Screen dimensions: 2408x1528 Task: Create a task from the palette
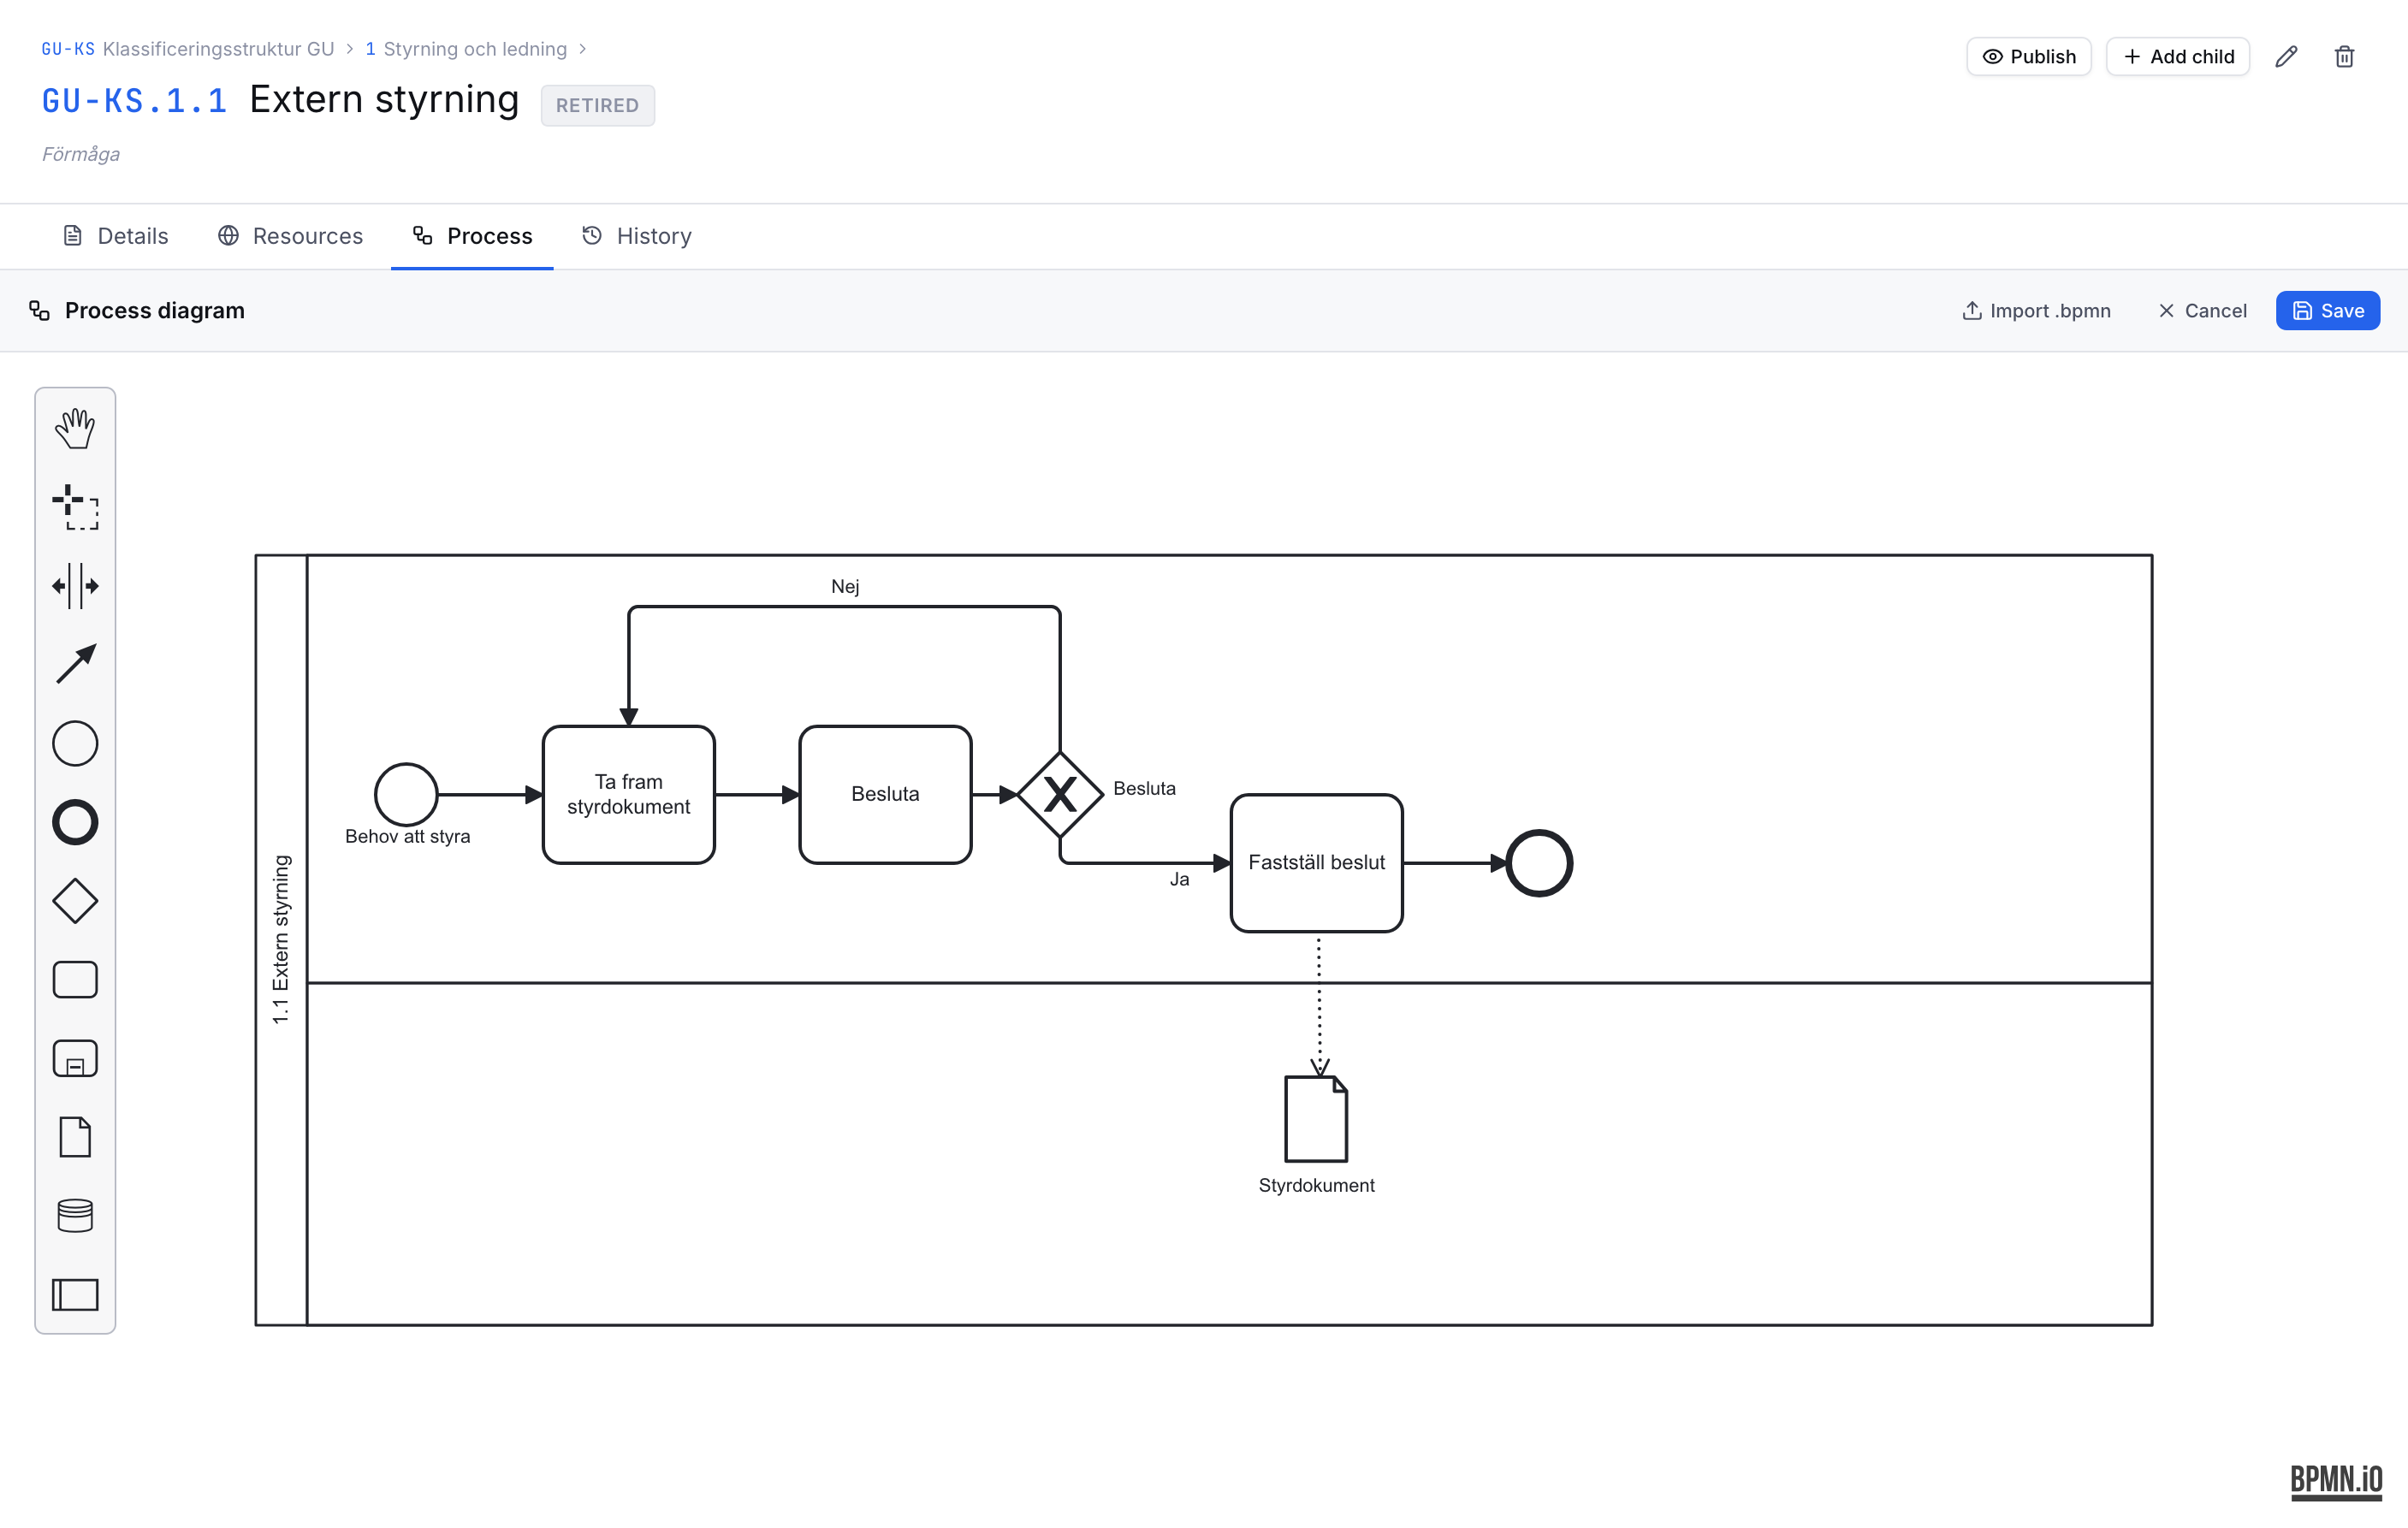[75, 979]
